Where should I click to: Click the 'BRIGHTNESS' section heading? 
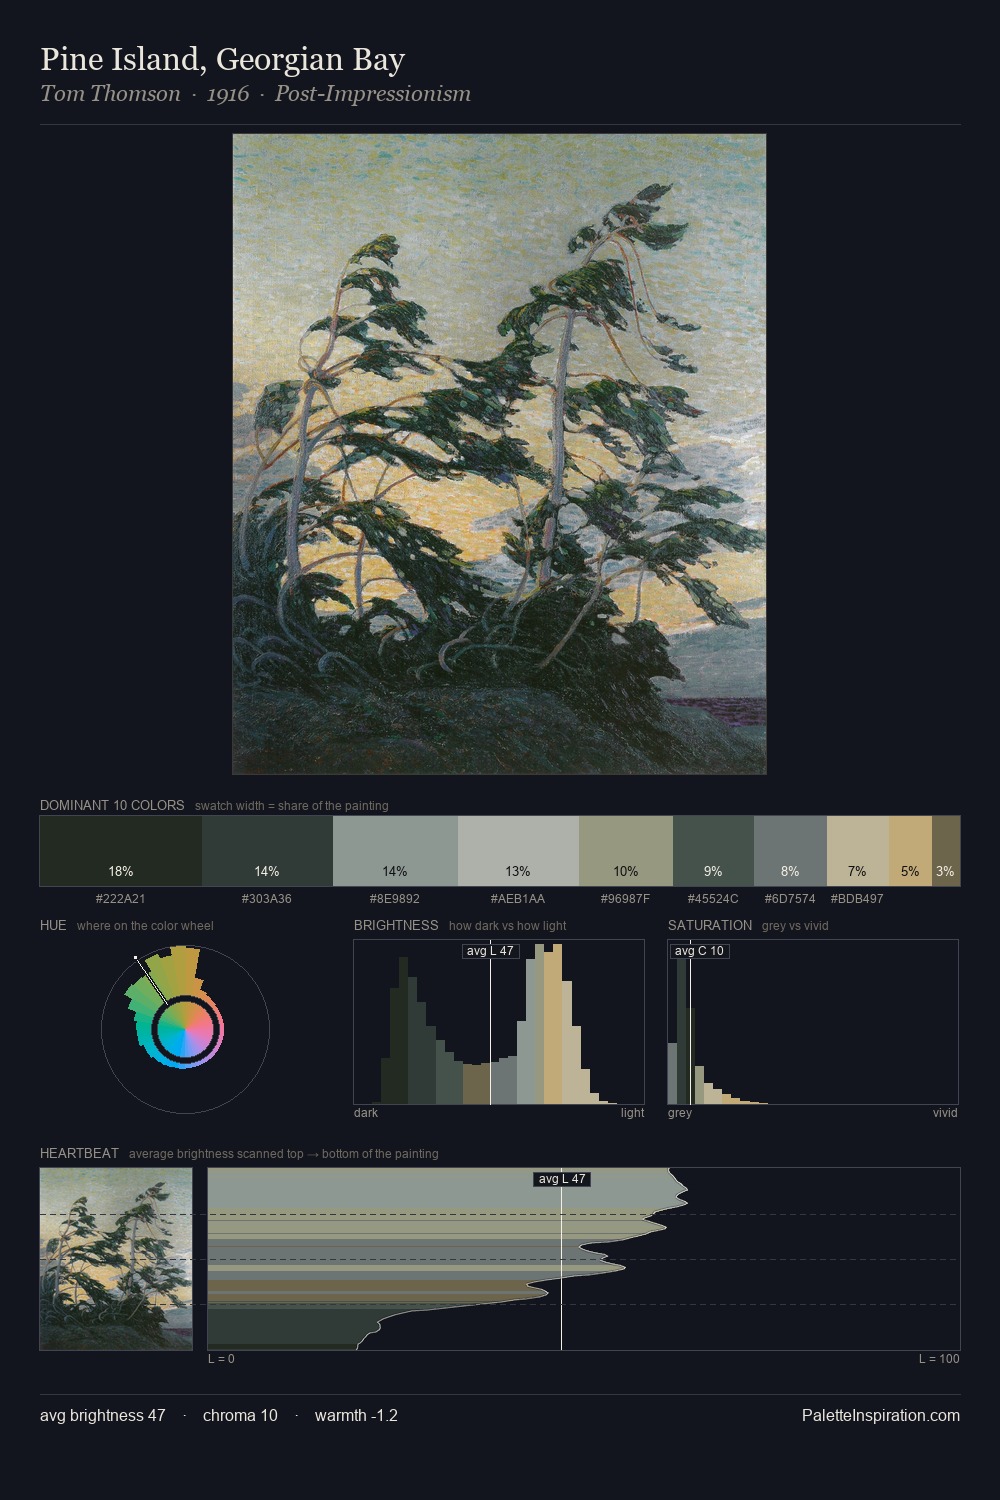(396, 926)
